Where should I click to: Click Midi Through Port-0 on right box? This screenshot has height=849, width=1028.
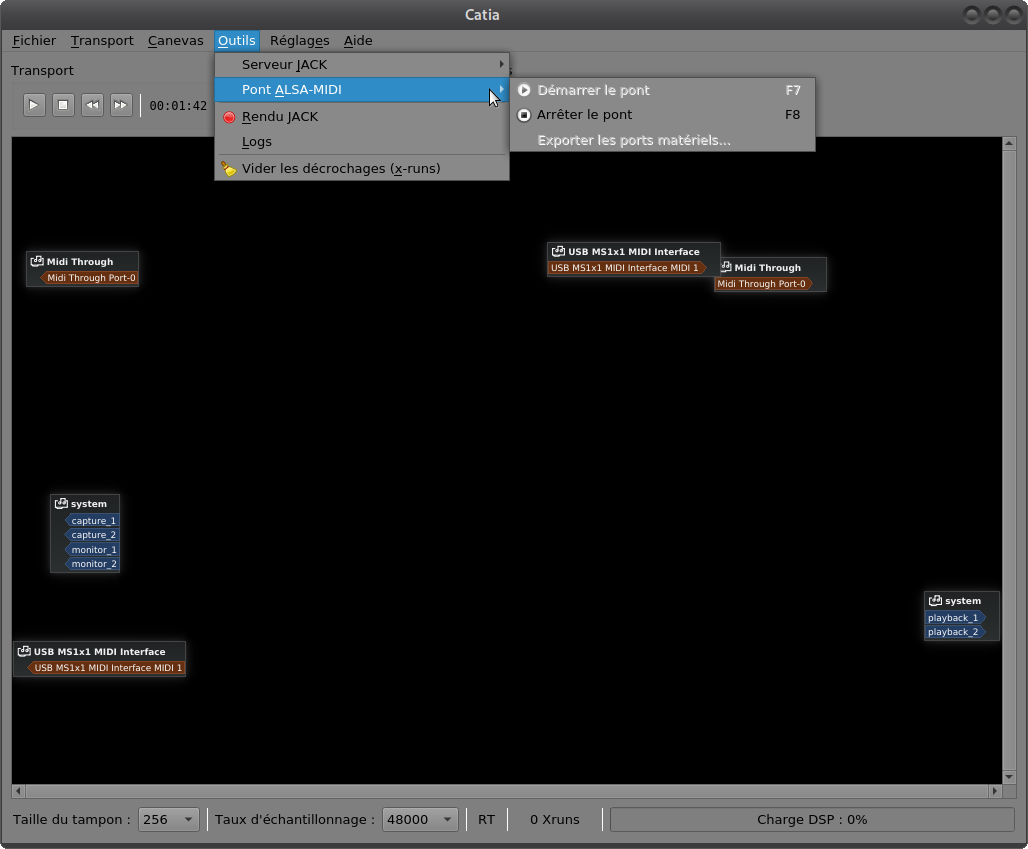[764, 284]
